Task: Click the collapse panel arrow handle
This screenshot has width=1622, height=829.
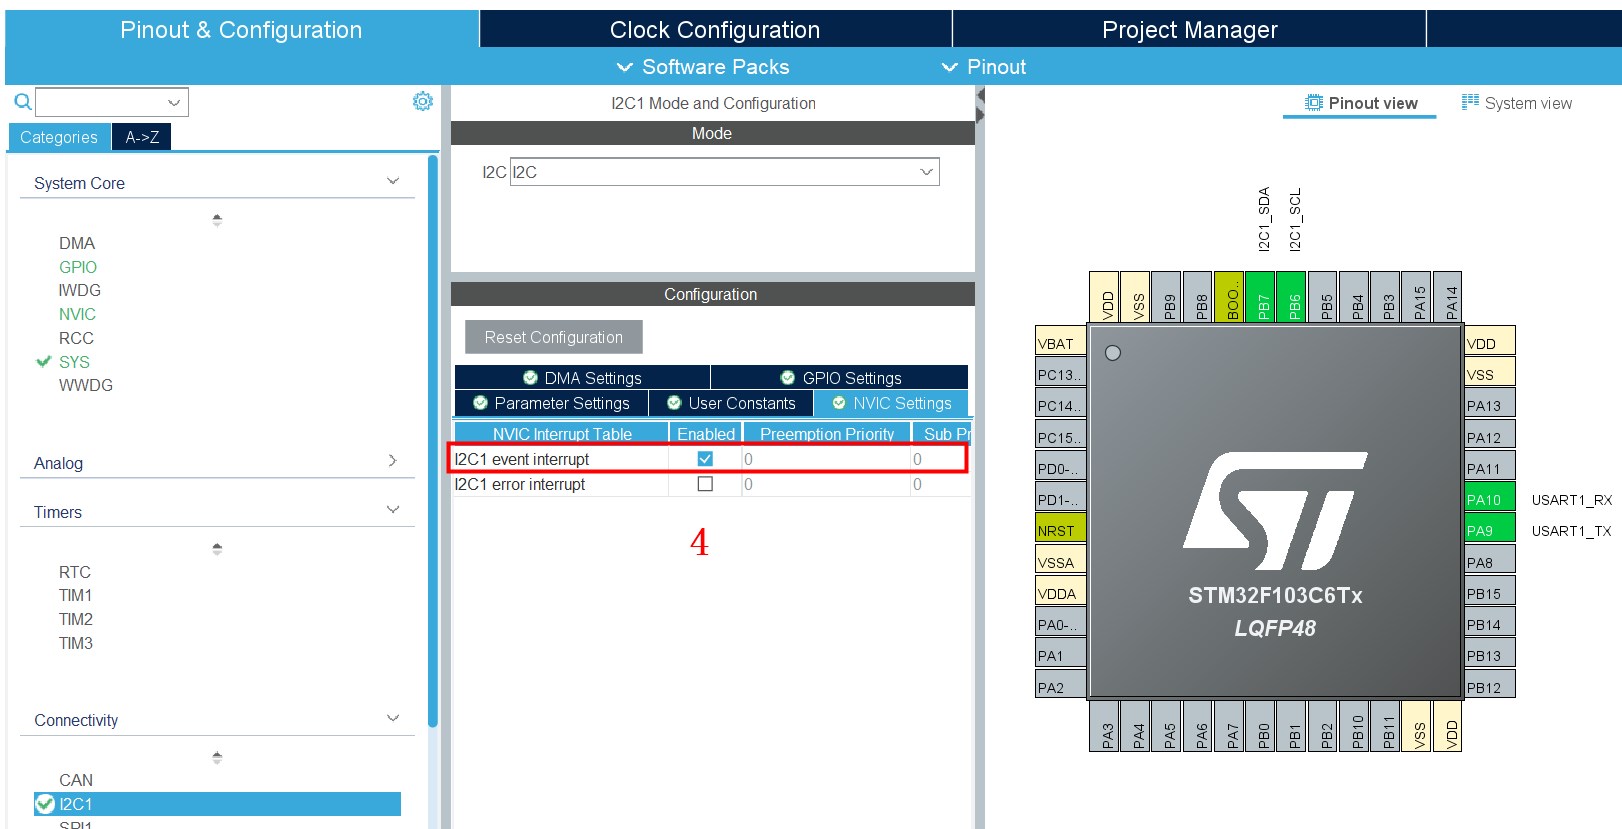Action: [x=980, y=105]
